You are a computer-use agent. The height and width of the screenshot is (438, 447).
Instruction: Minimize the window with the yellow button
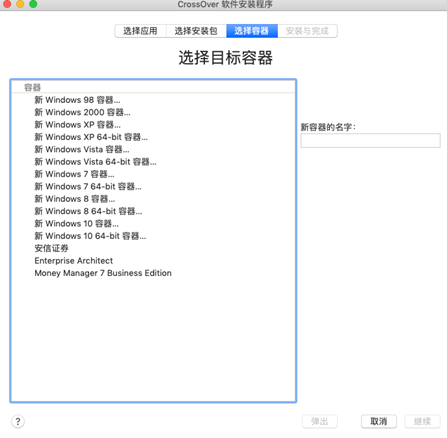(x=20, y=4)
